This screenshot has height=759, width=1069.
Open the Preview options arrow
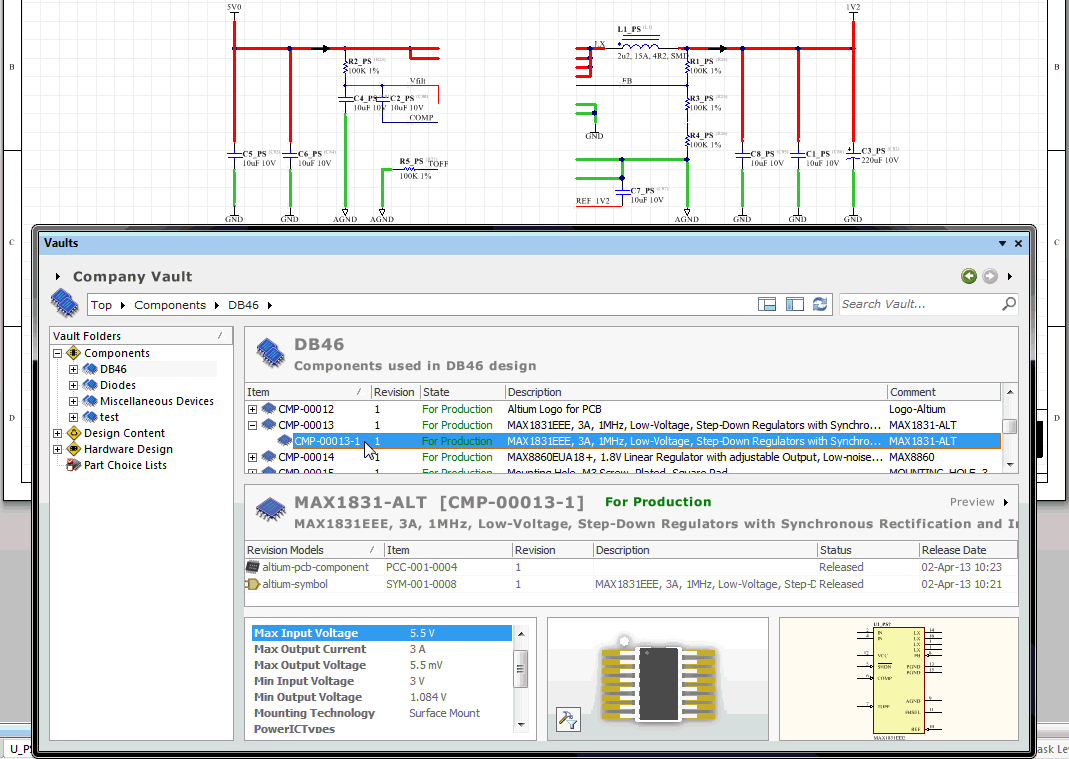(1006, 503)
